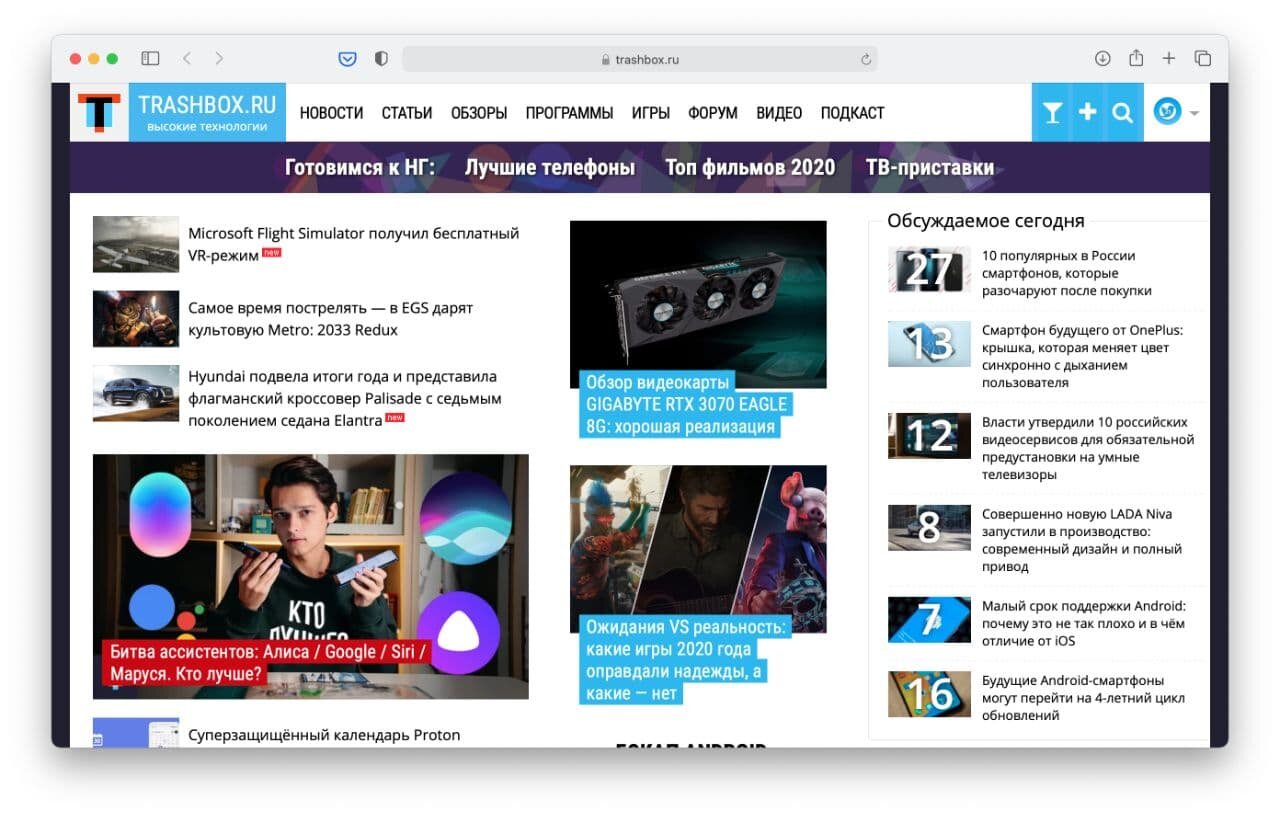
Task: Expand the user profile dropdown arrow
Action: (x=1194, y=113)
